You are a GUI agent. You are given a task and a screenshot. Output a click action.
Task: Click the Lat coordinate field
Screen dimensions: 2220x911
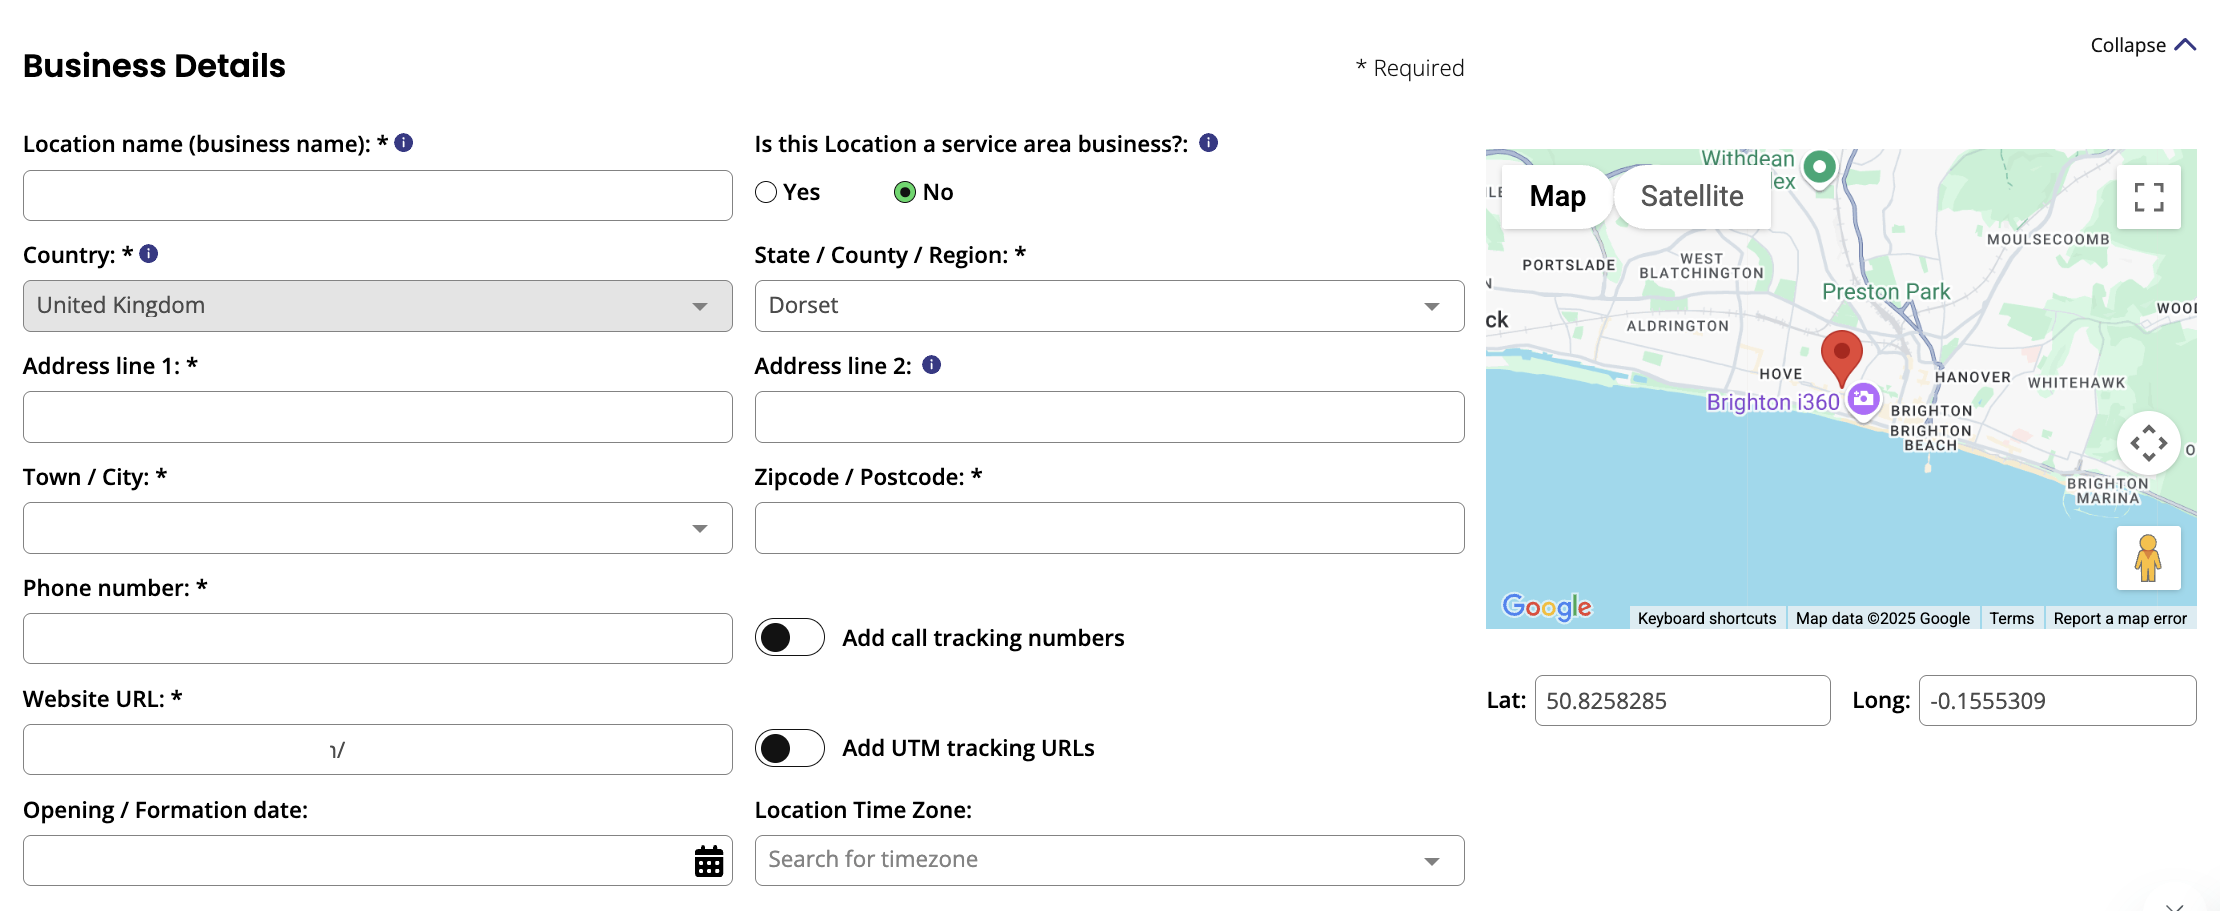pyautogui.click(x=1682, y=700)
